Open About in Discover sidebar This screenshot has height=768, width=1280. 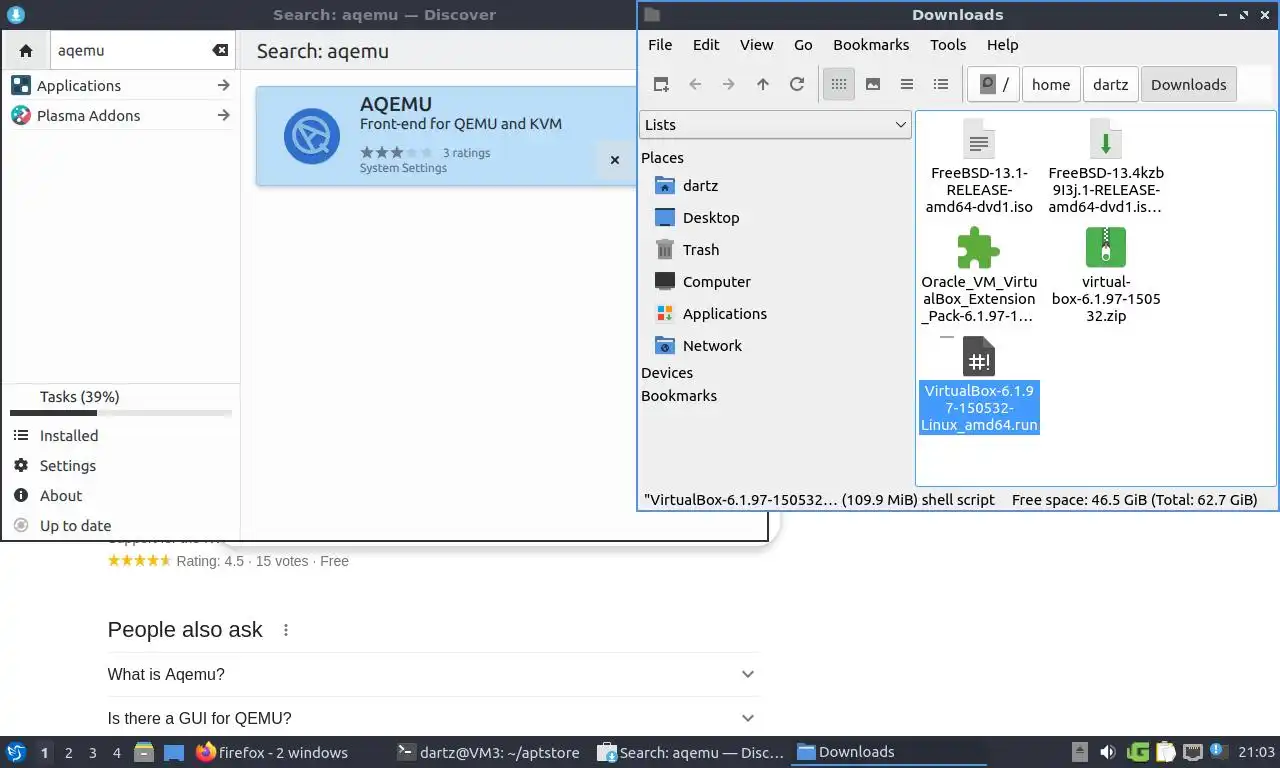tap(120, 496)
